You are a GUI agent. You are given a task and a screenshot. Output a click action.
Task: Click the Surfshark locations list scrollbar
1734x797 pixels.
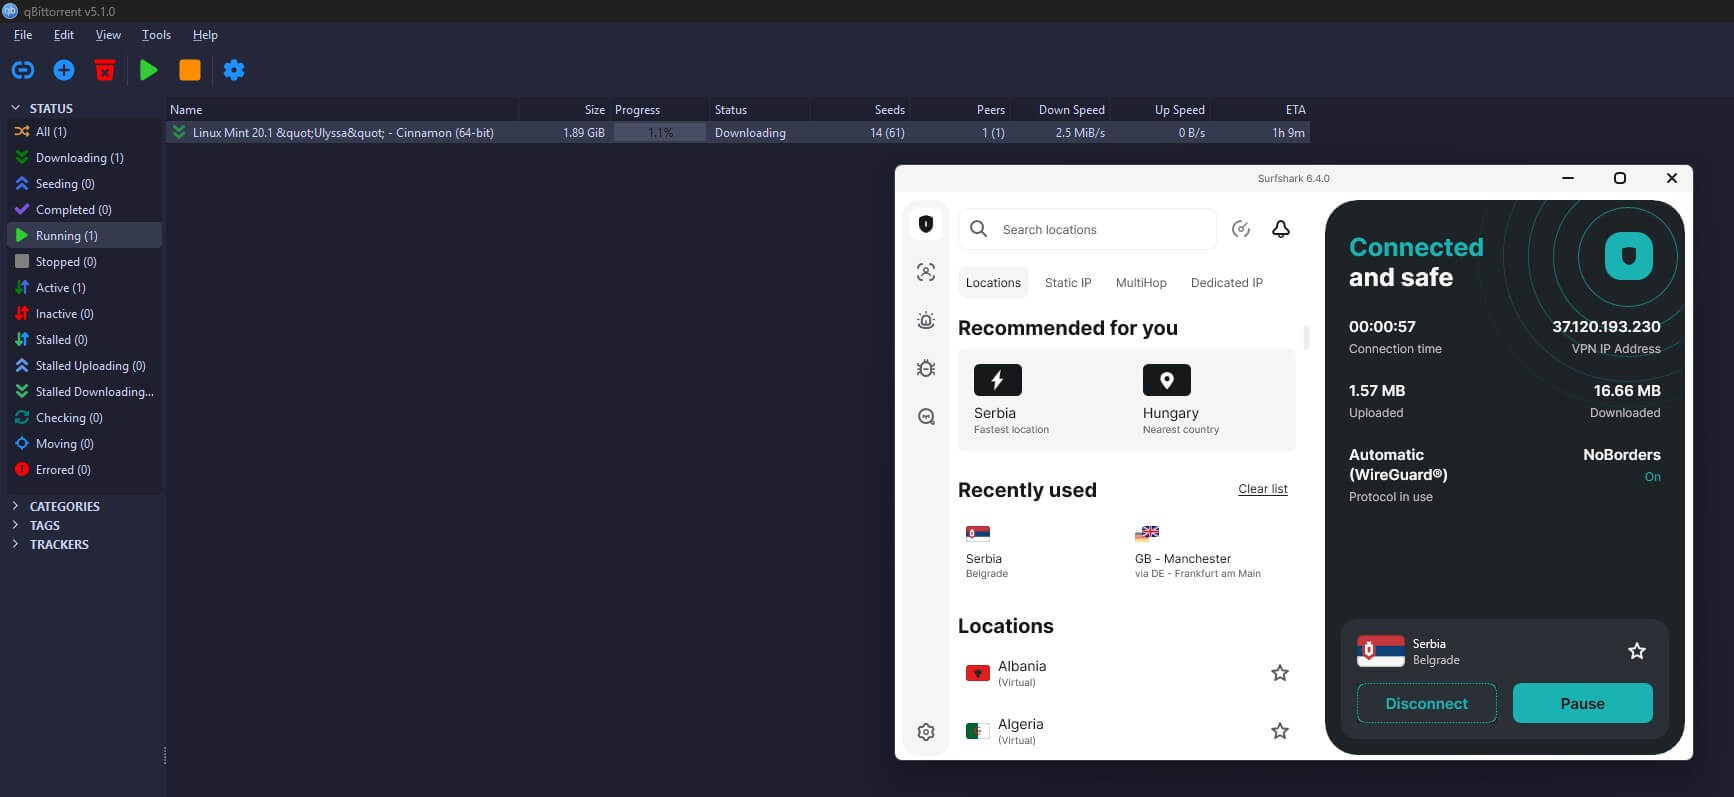point(1306,337)
